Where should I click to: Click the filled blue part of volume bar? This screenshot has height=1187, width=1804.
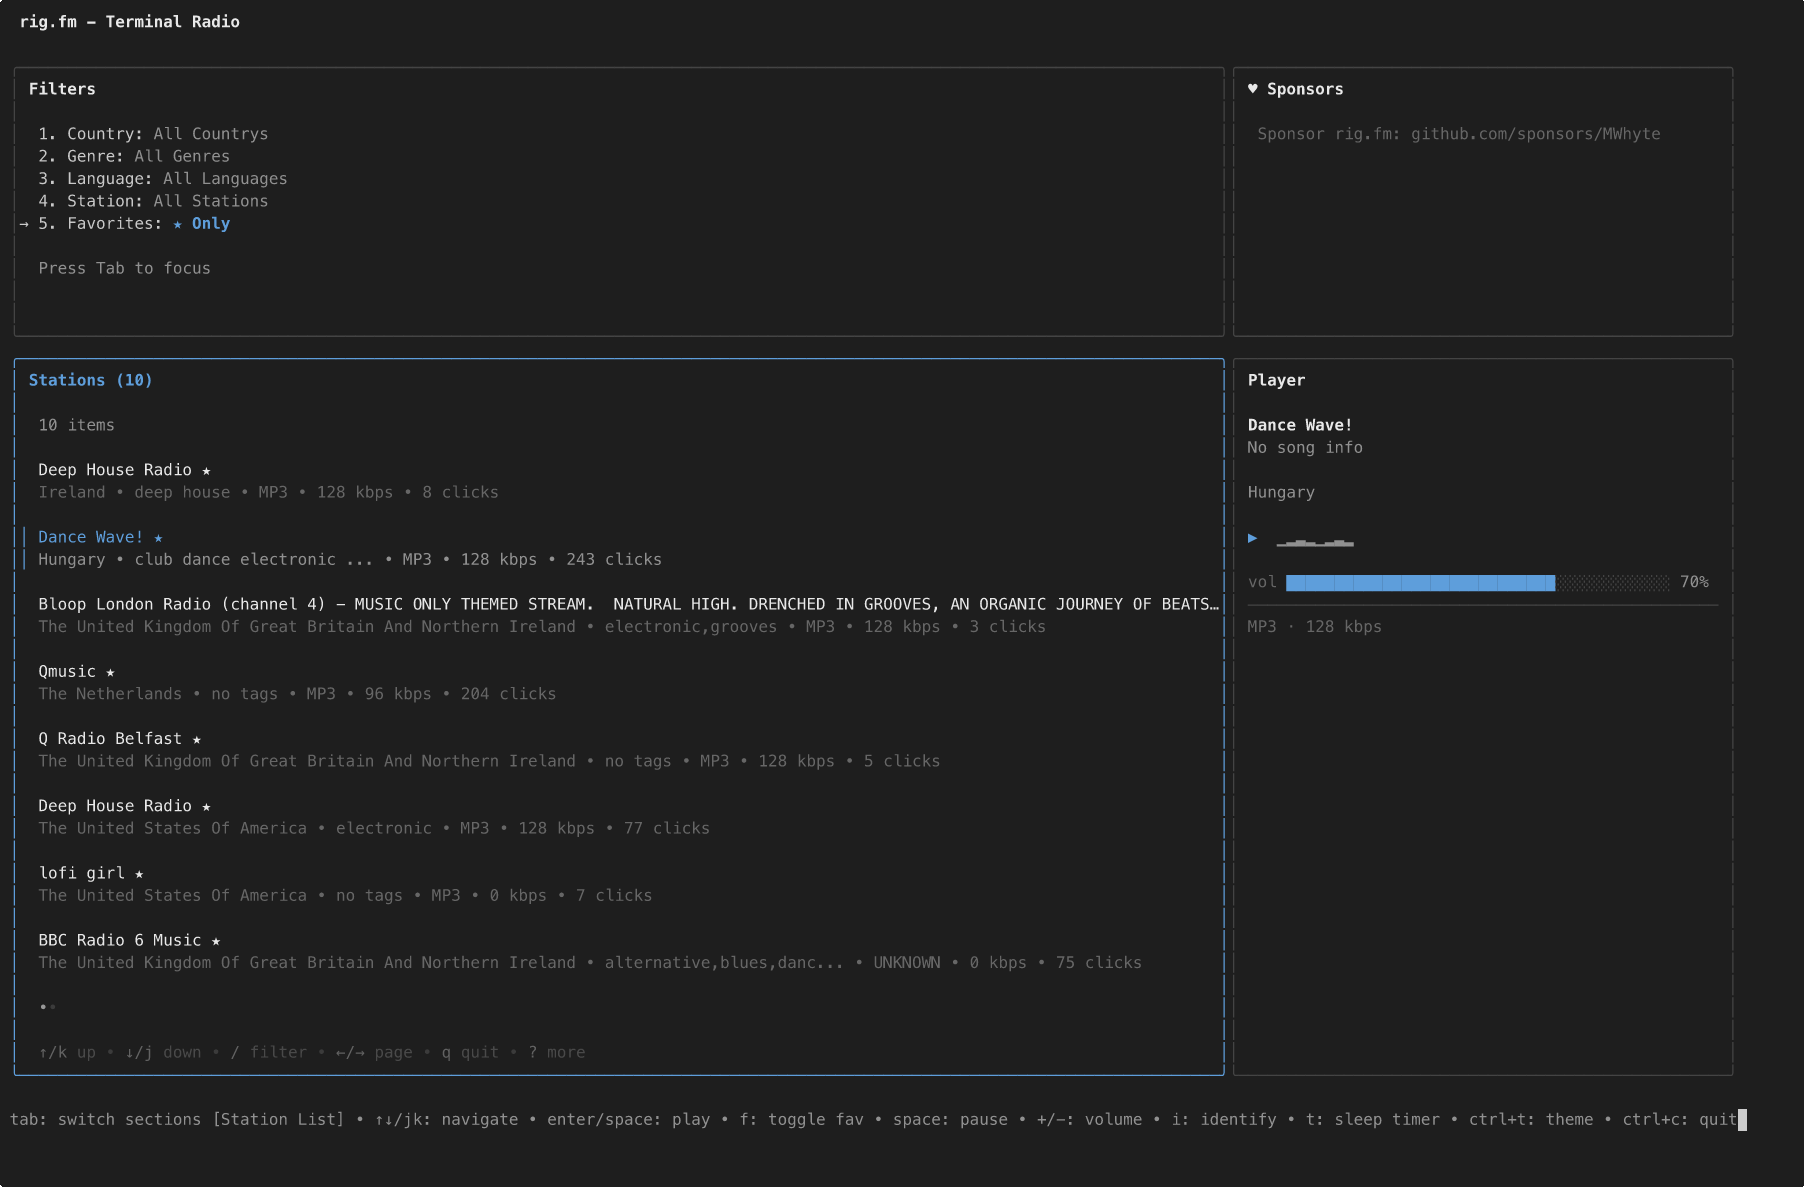[1420, 582]
